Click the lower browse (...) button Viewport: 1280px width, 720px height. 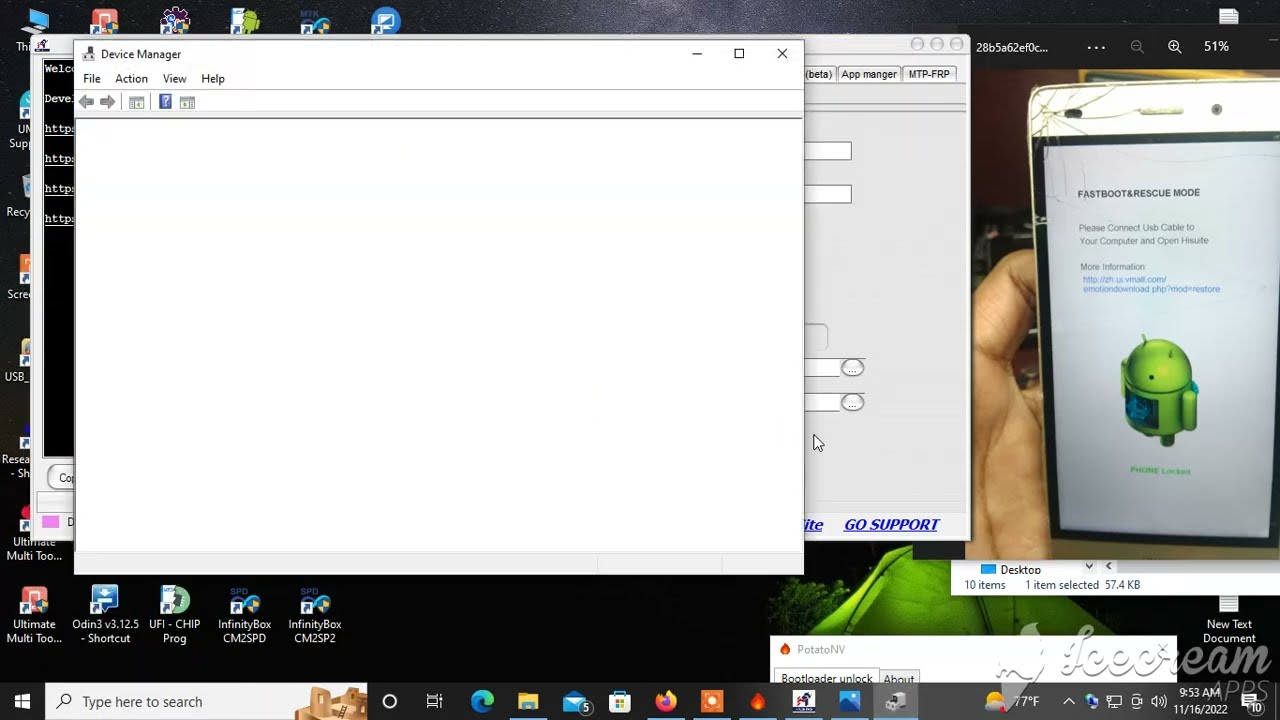[x=852, y=402]
